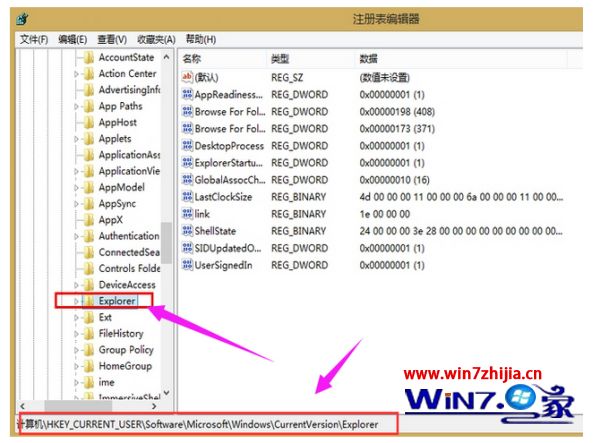Image resolution: width=600 pixels, height=443 pixels.
Task: Select the Explorer key label
Action: pyautogui.click(x=117, y=301)
